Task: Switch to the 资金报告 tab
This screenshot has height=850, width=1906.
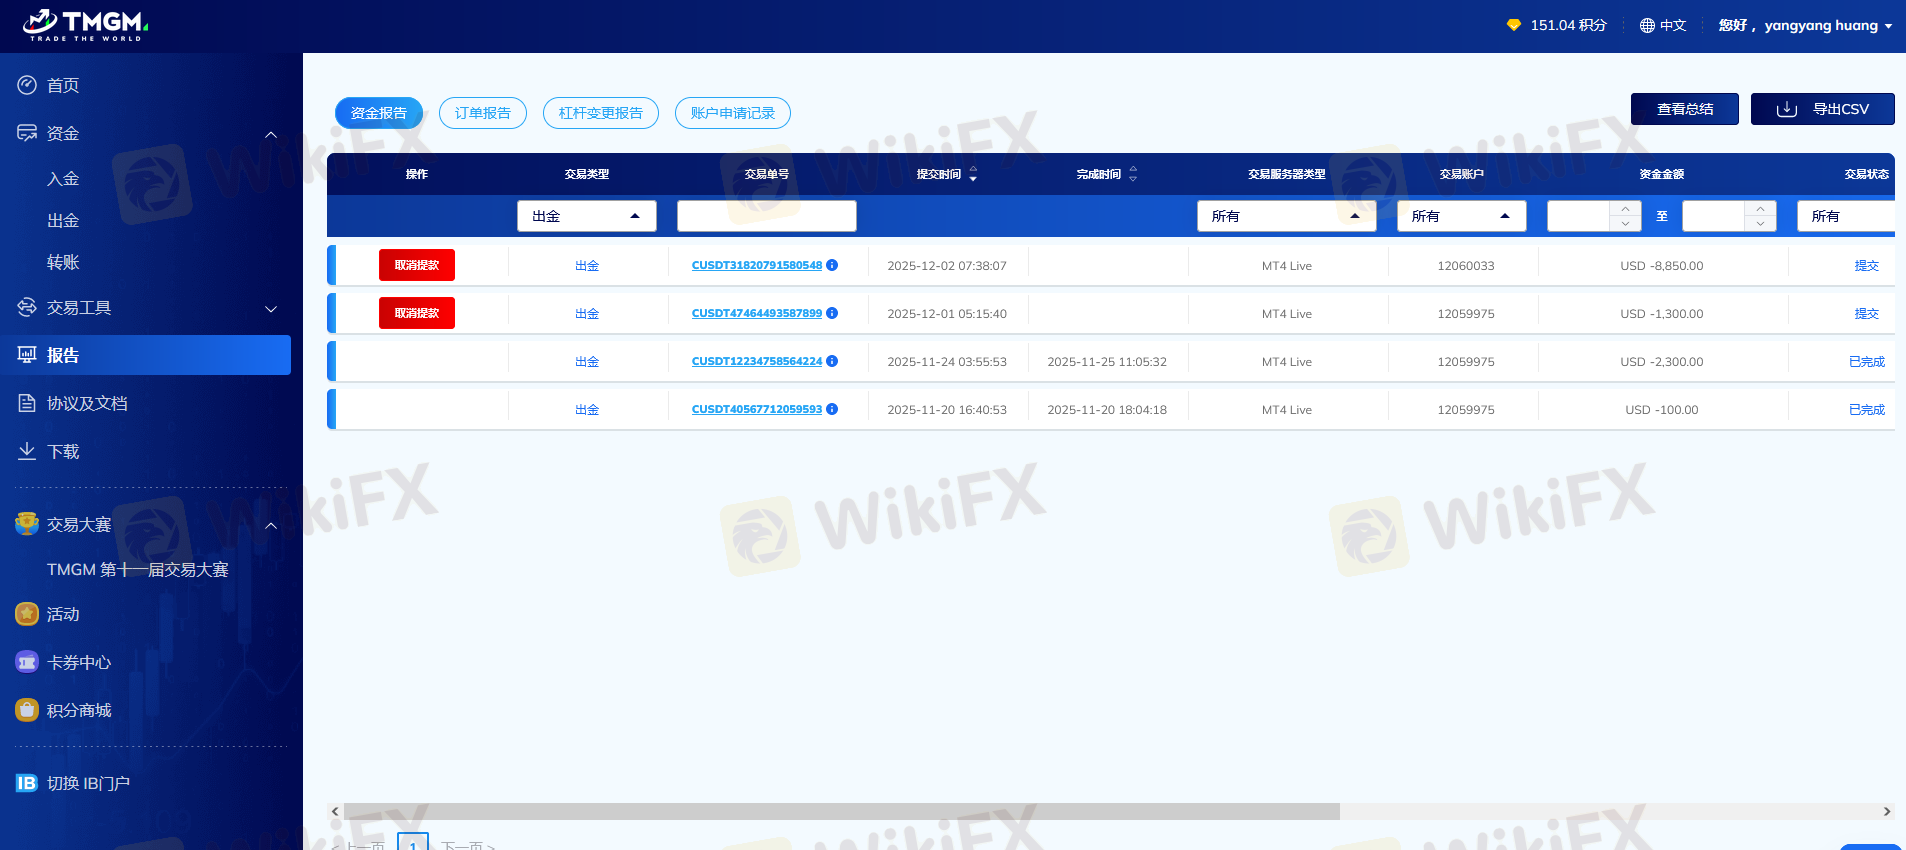Action: coord(379,113)
